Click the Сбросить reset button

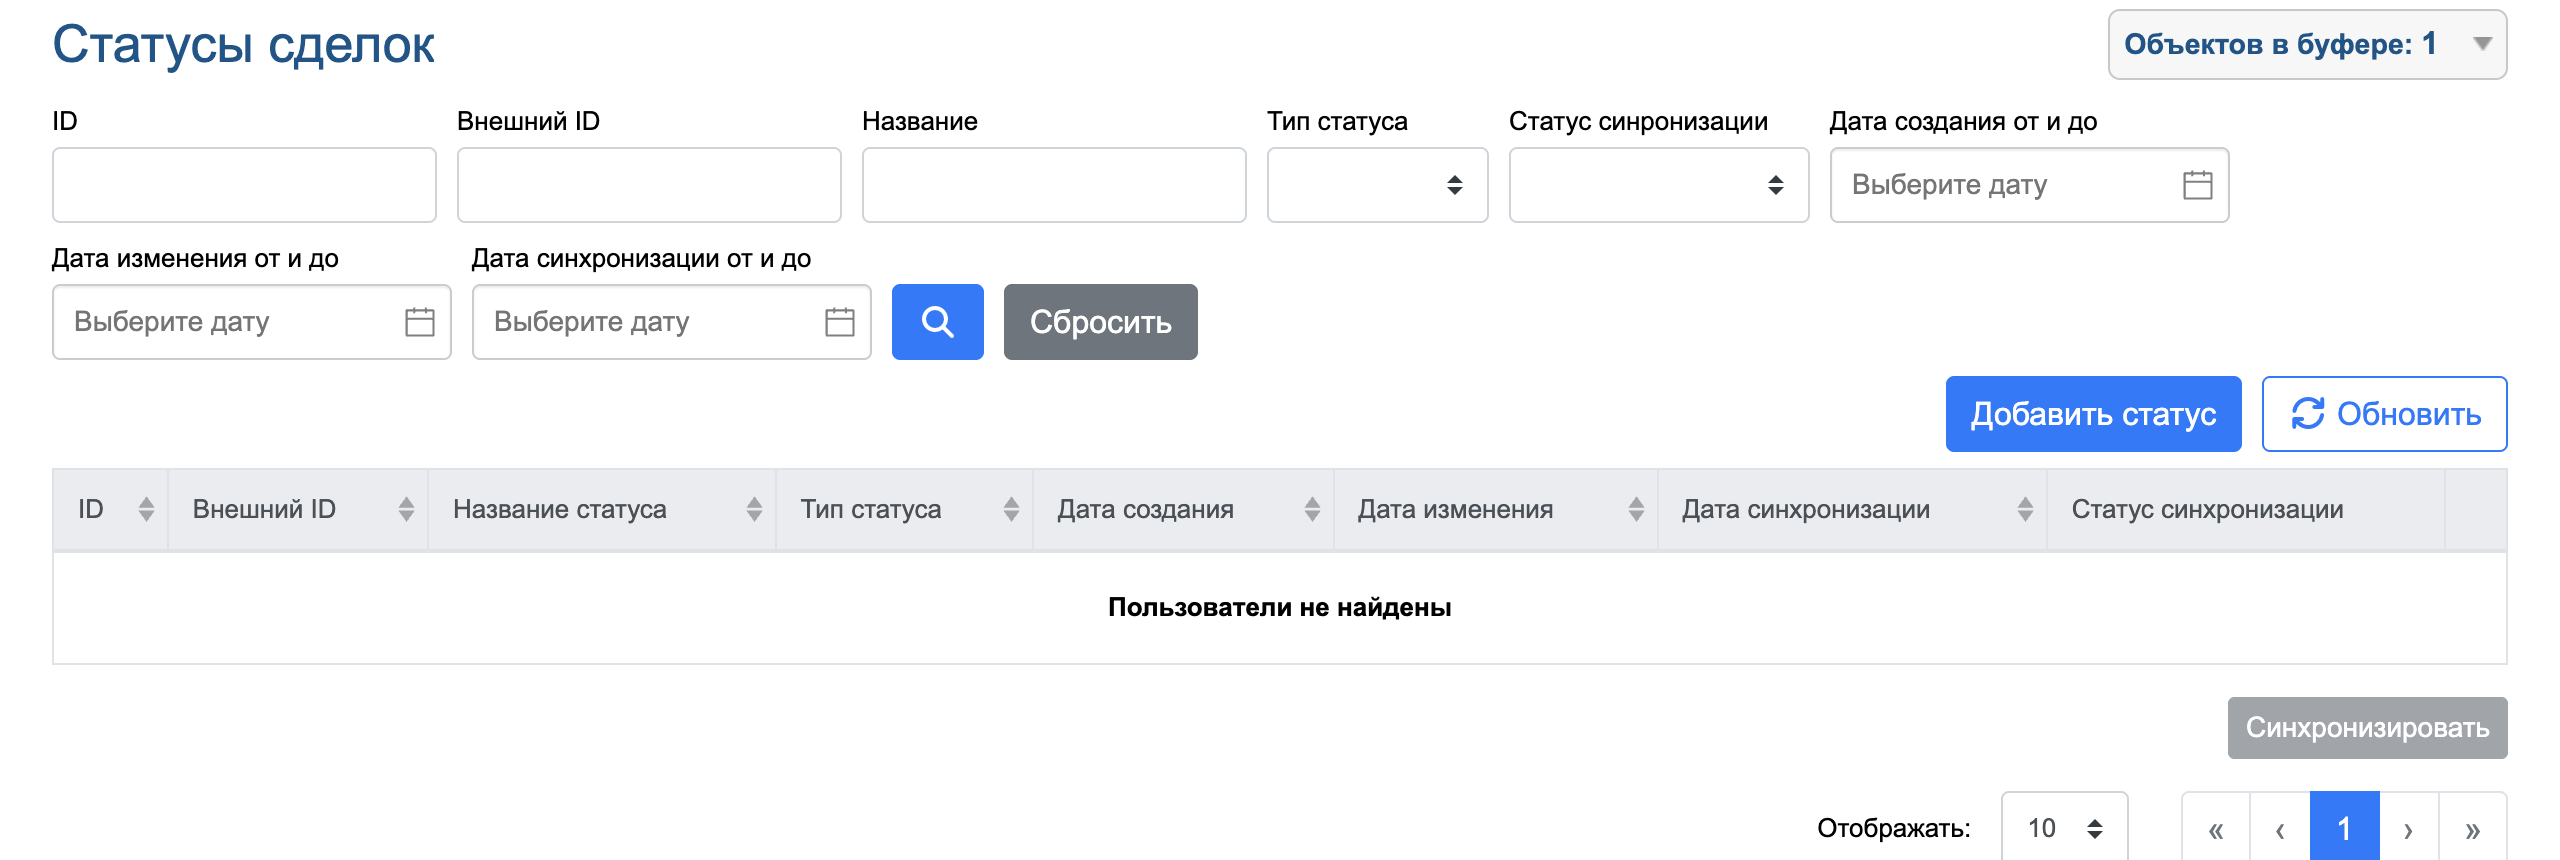(1101, 322)
